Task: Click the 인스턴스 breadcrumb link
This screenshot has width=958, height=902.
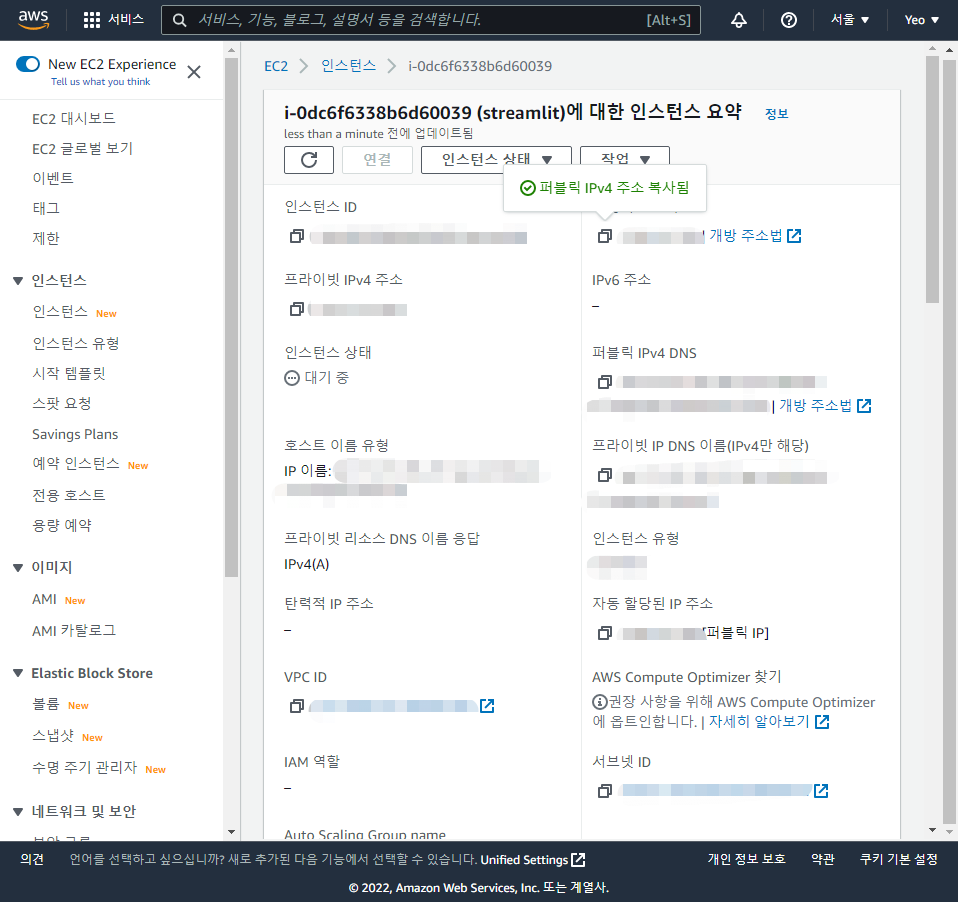Action: click(x=349, y=65)
